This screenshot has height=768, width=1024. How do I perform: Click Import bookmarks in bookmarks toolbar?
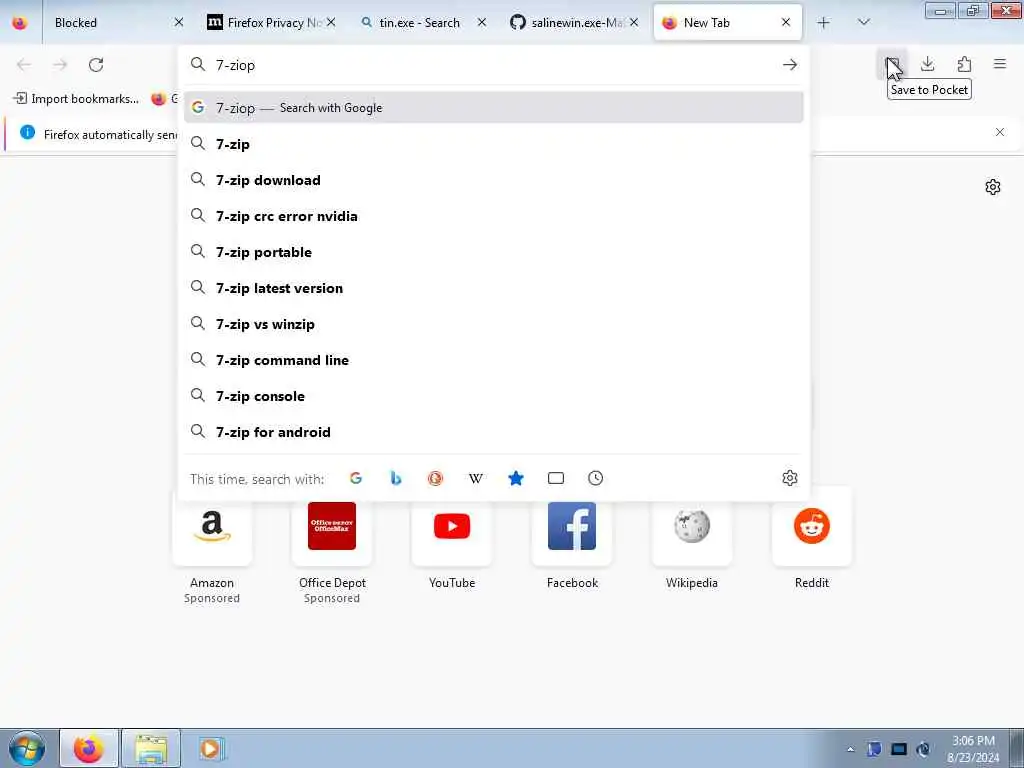pos(76,99)
